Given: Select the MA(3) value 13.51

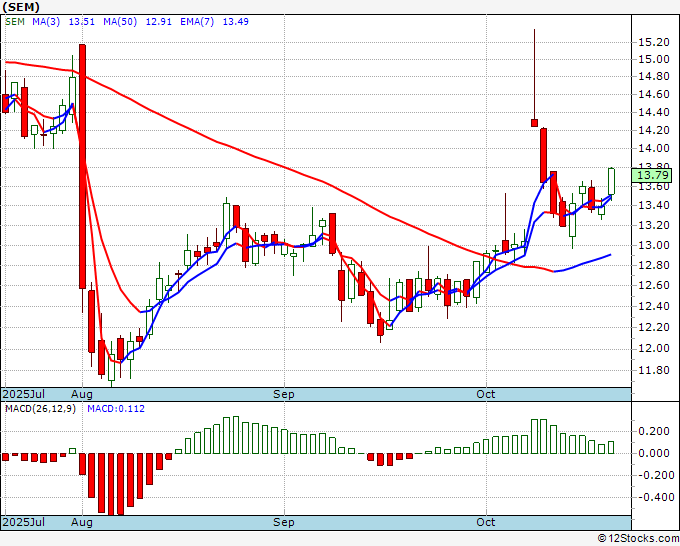Looking at the screenshot, I should coord(82,22).
